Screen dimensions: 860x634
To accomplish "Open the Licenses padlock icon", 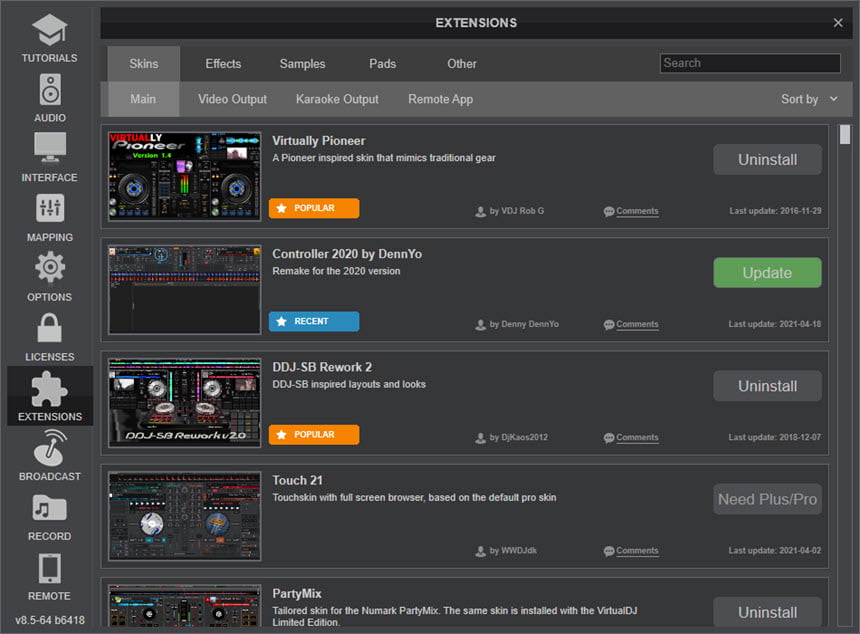I will (x=50, y=327).
